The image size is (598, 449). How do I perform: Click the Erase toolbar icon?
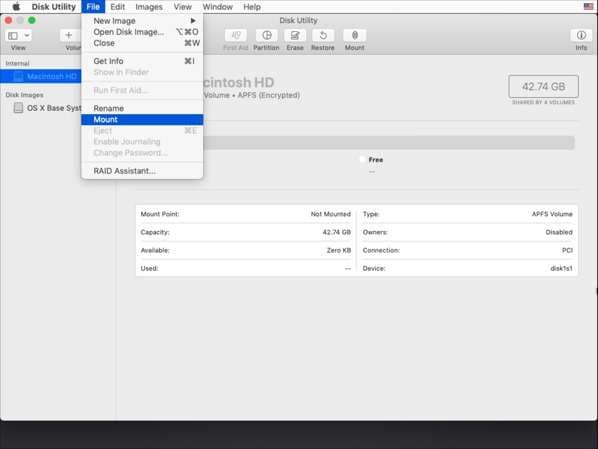[295, 35]
